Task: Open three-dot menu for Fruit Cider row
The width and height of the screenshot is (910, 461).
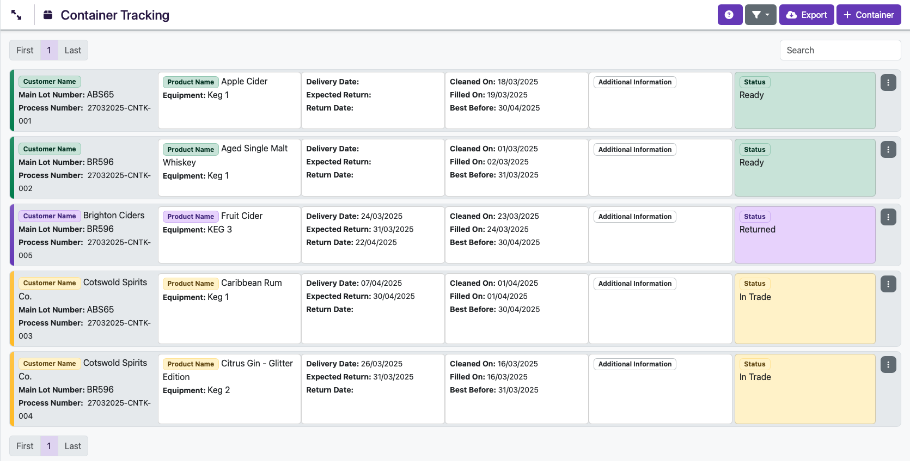Action: pyautogui.click(x=888, y=216)
